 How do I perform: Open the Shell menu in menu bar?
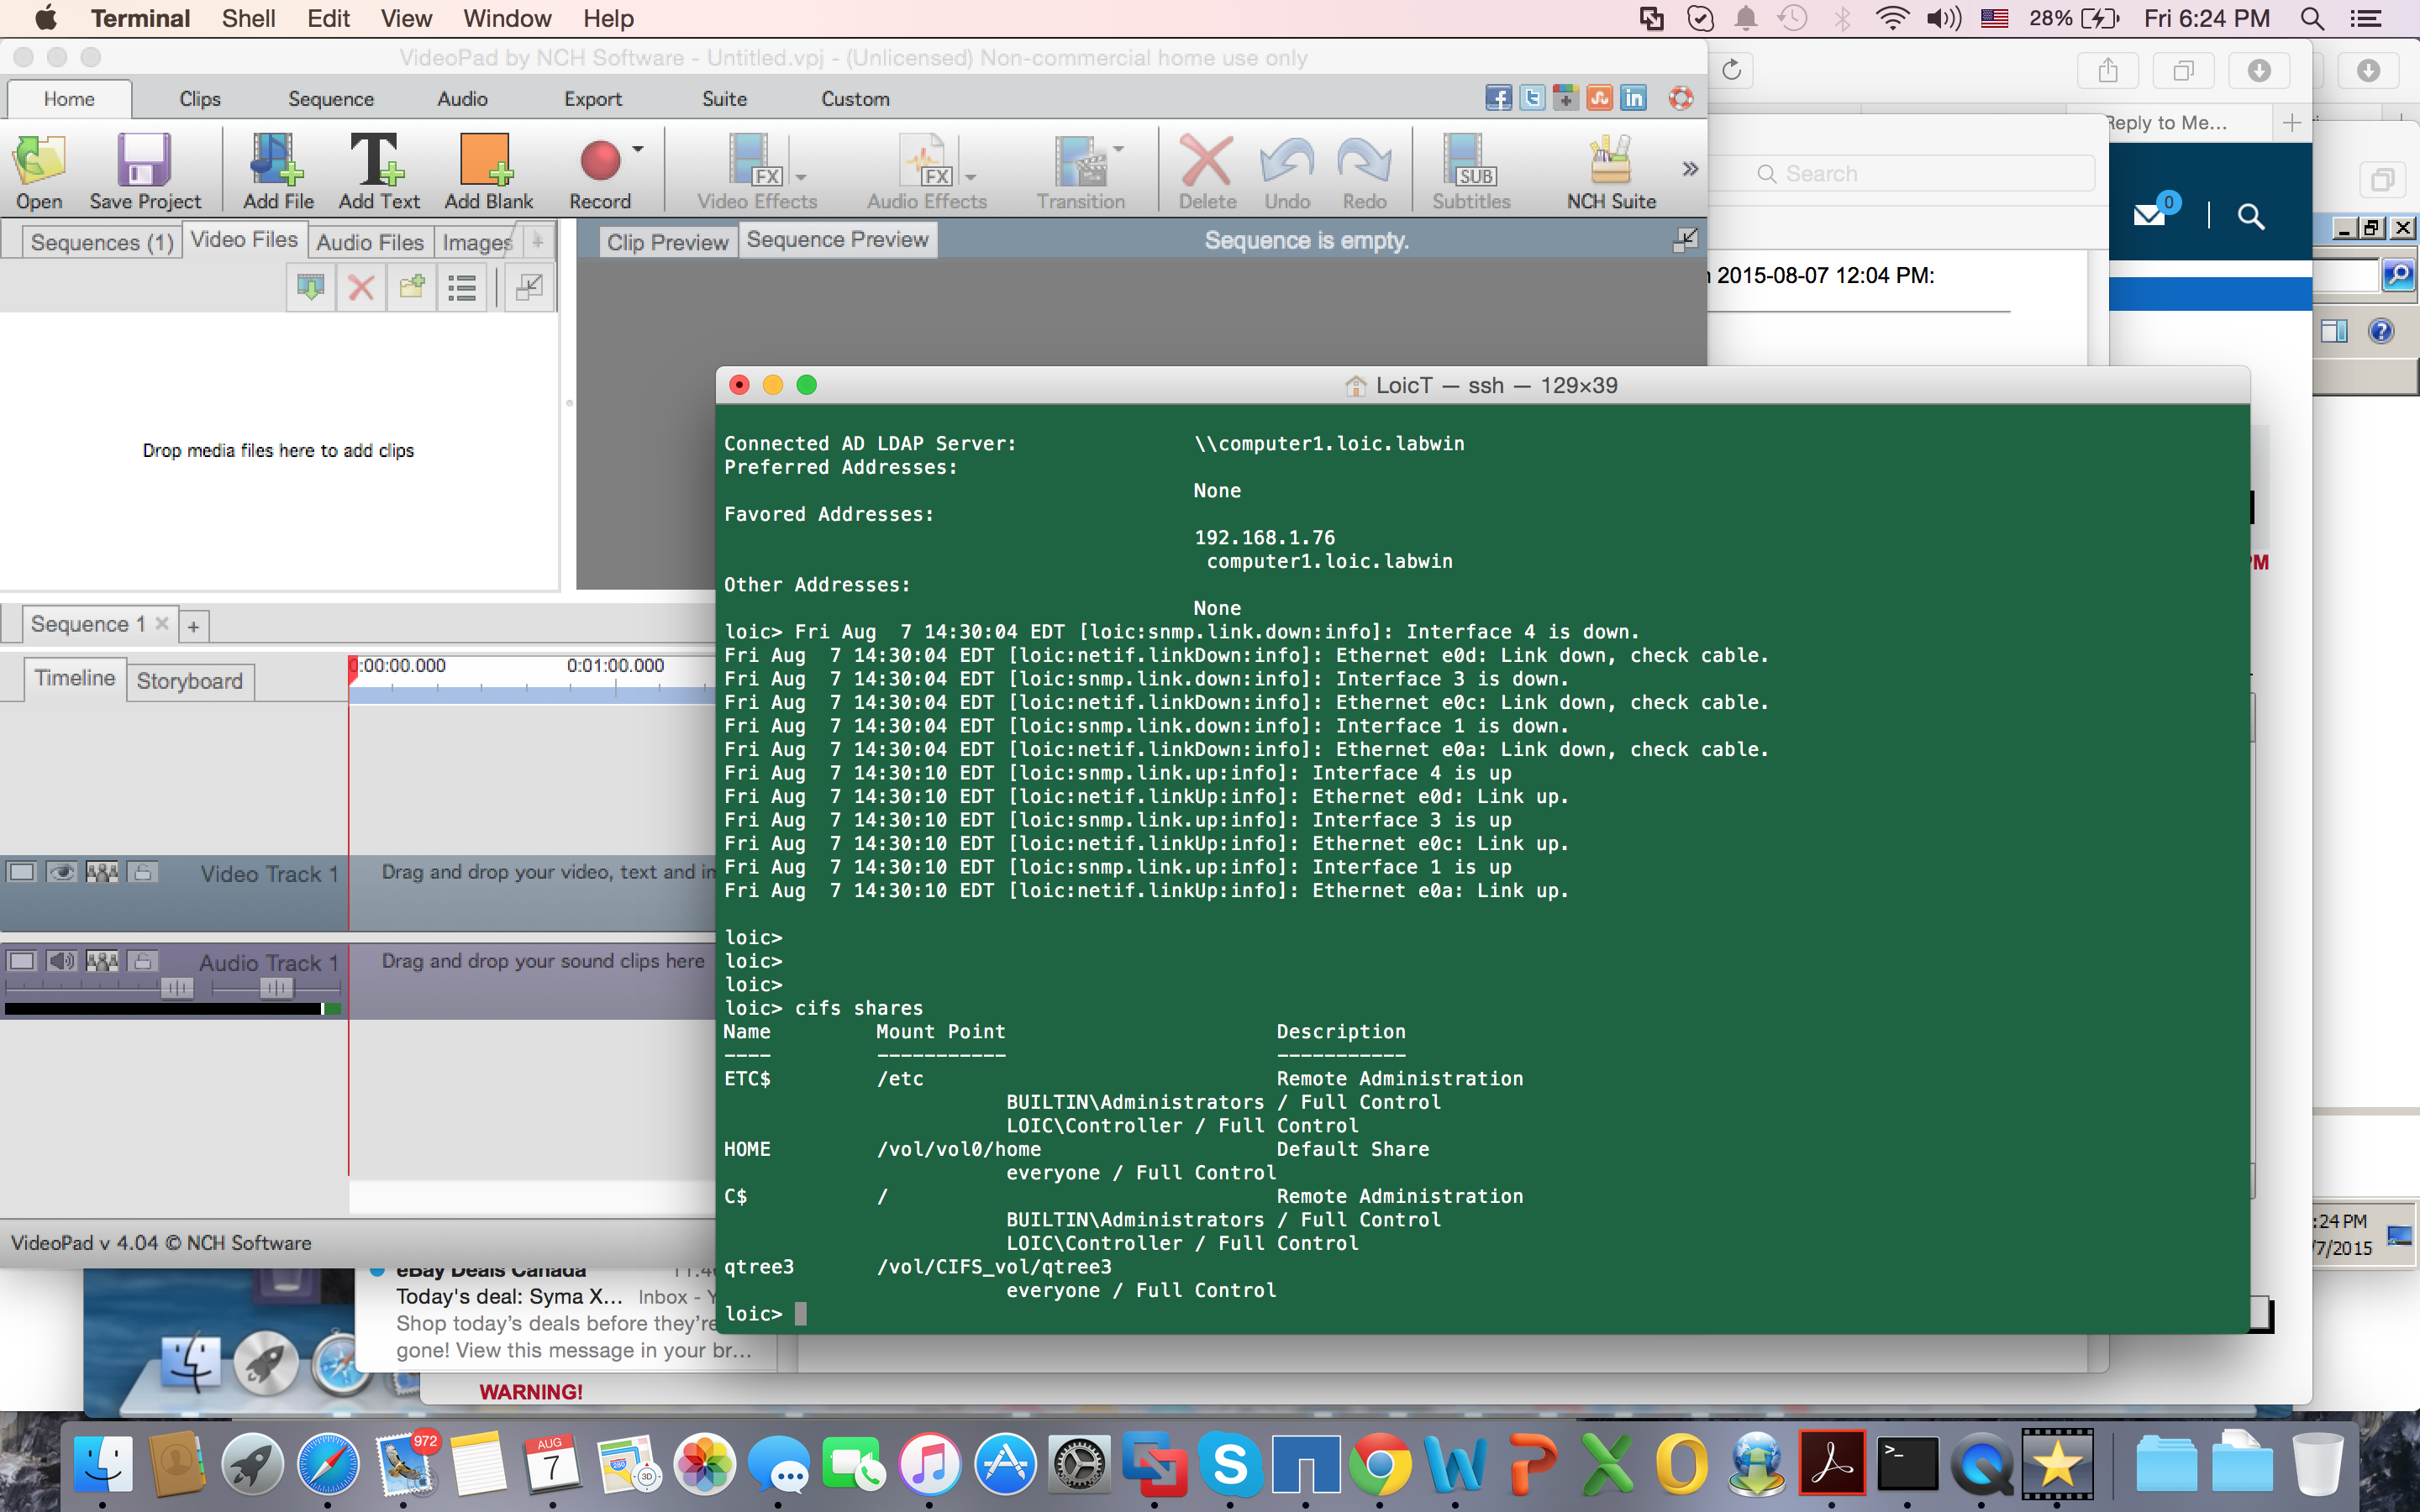[x=248, y=18]
